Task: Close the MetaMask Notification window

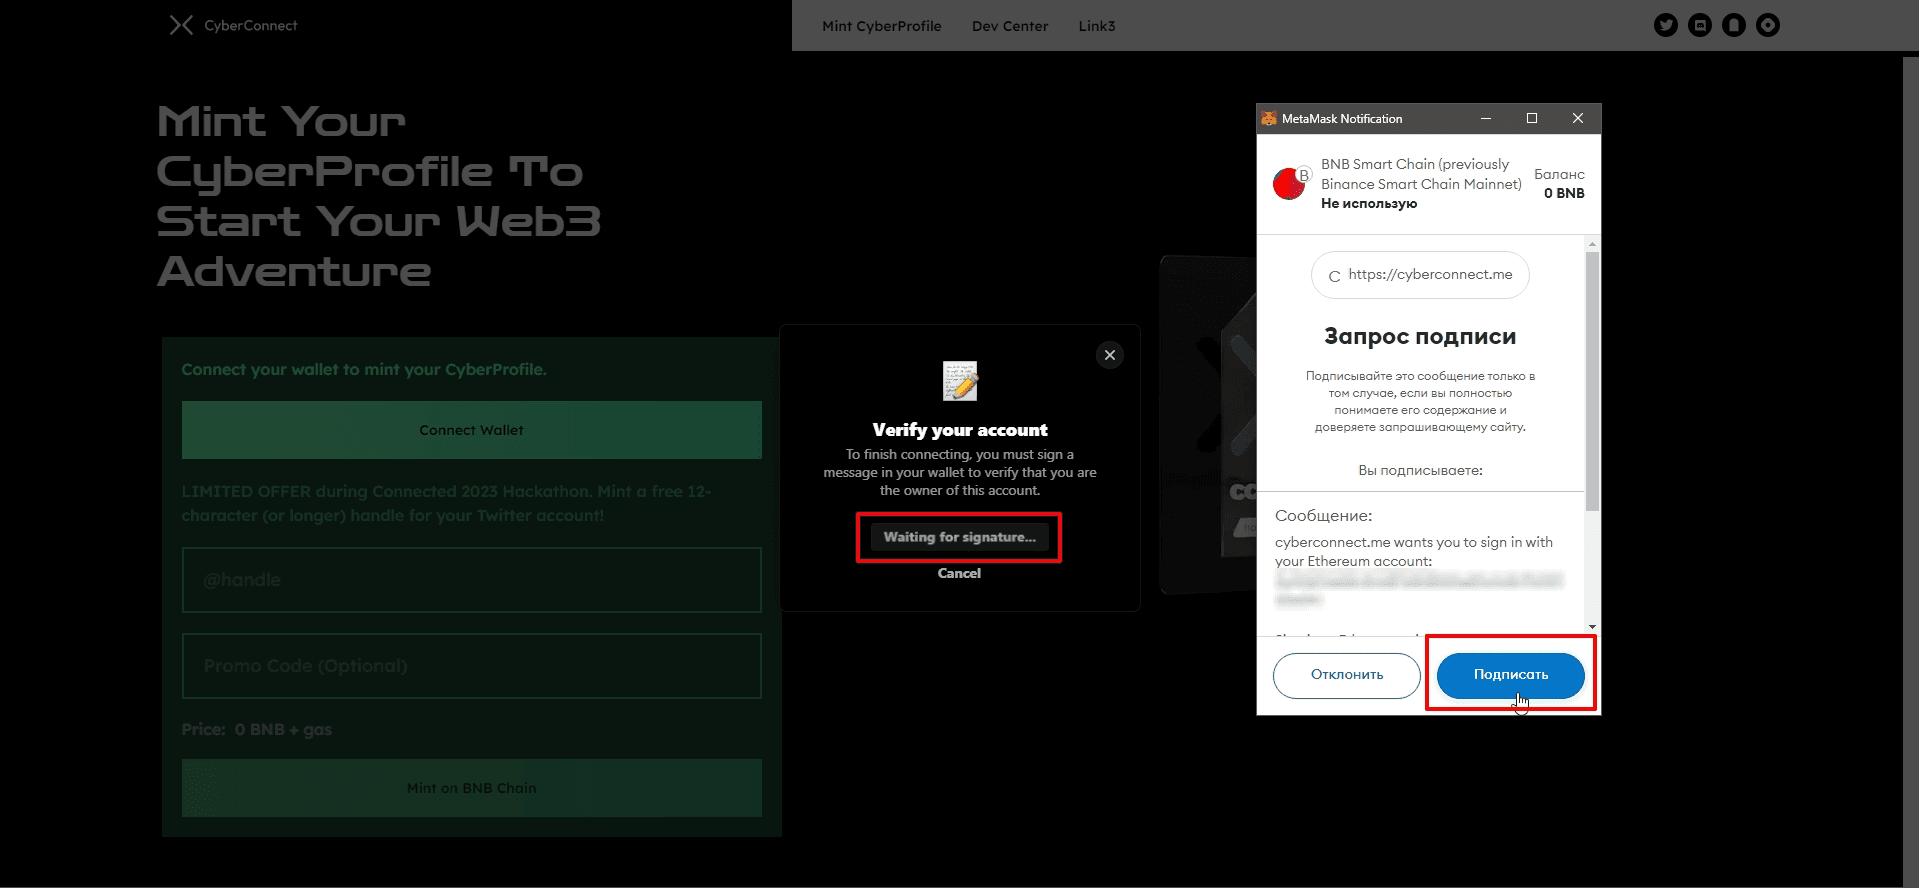Action: coord(1578,118)
